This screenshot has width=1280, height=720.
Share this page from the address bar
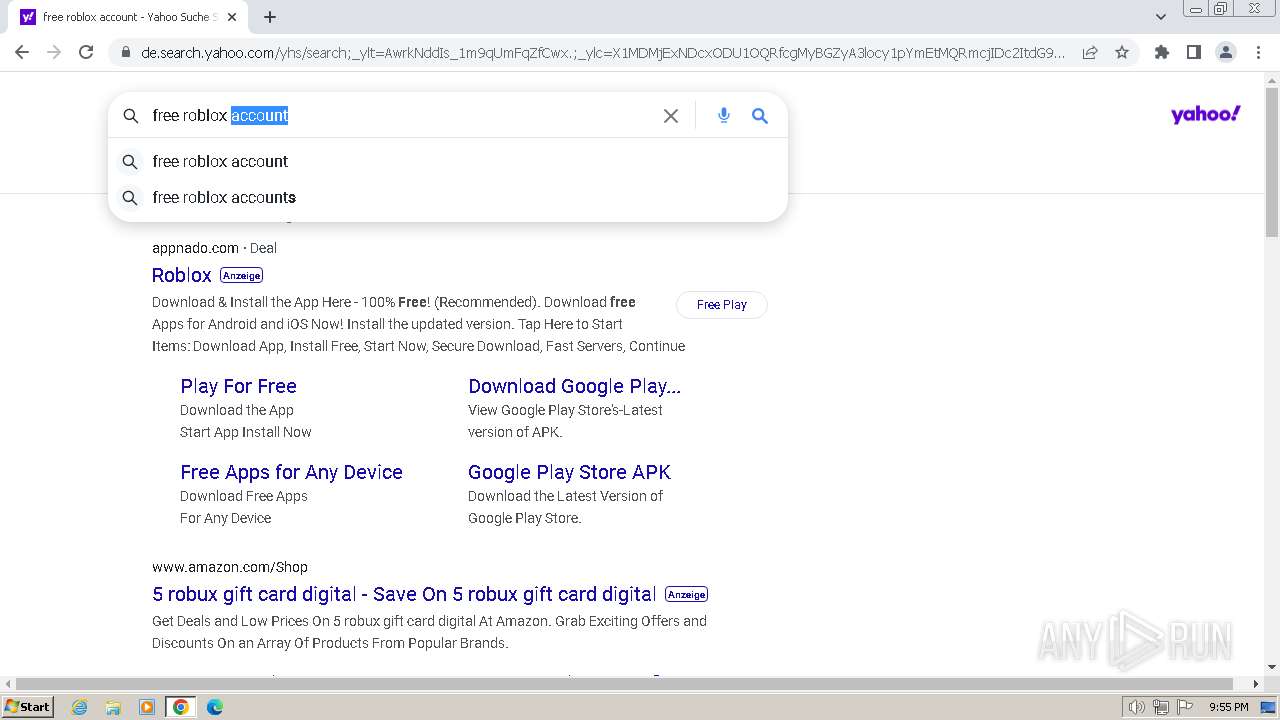tap(1090, 52)
